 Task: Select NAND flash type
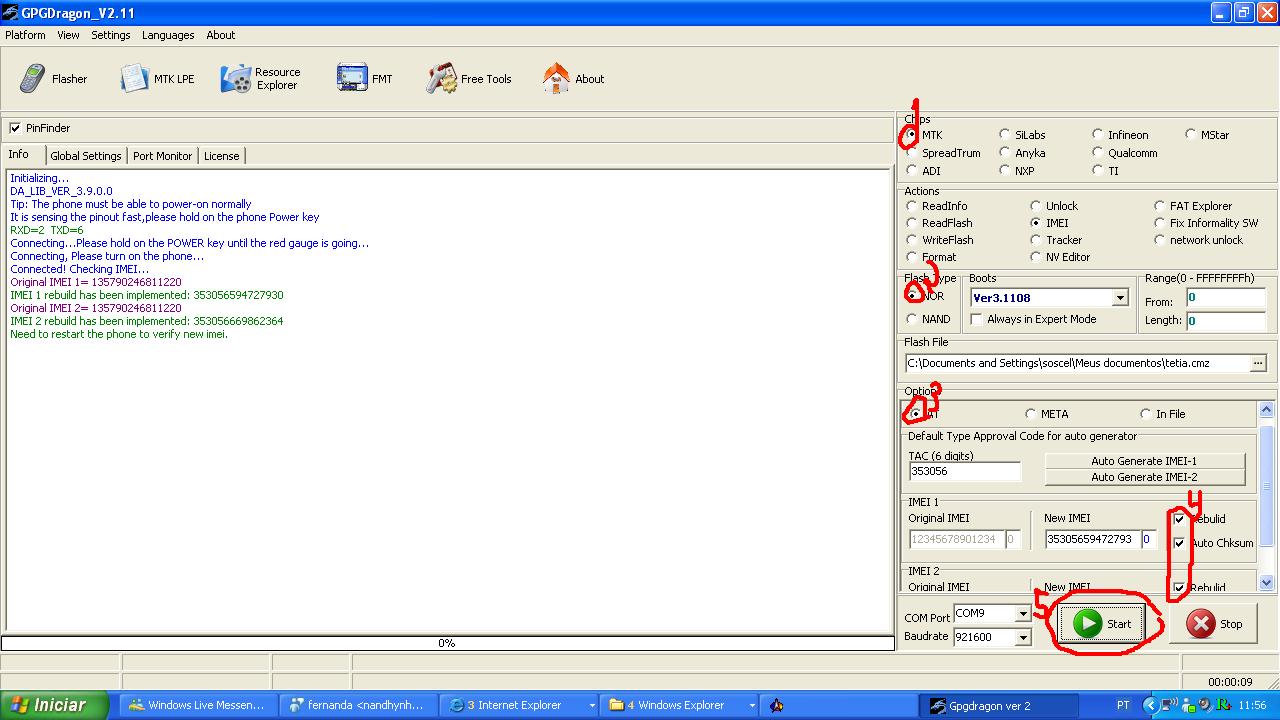pyautogui.click(x=911, y=319)
